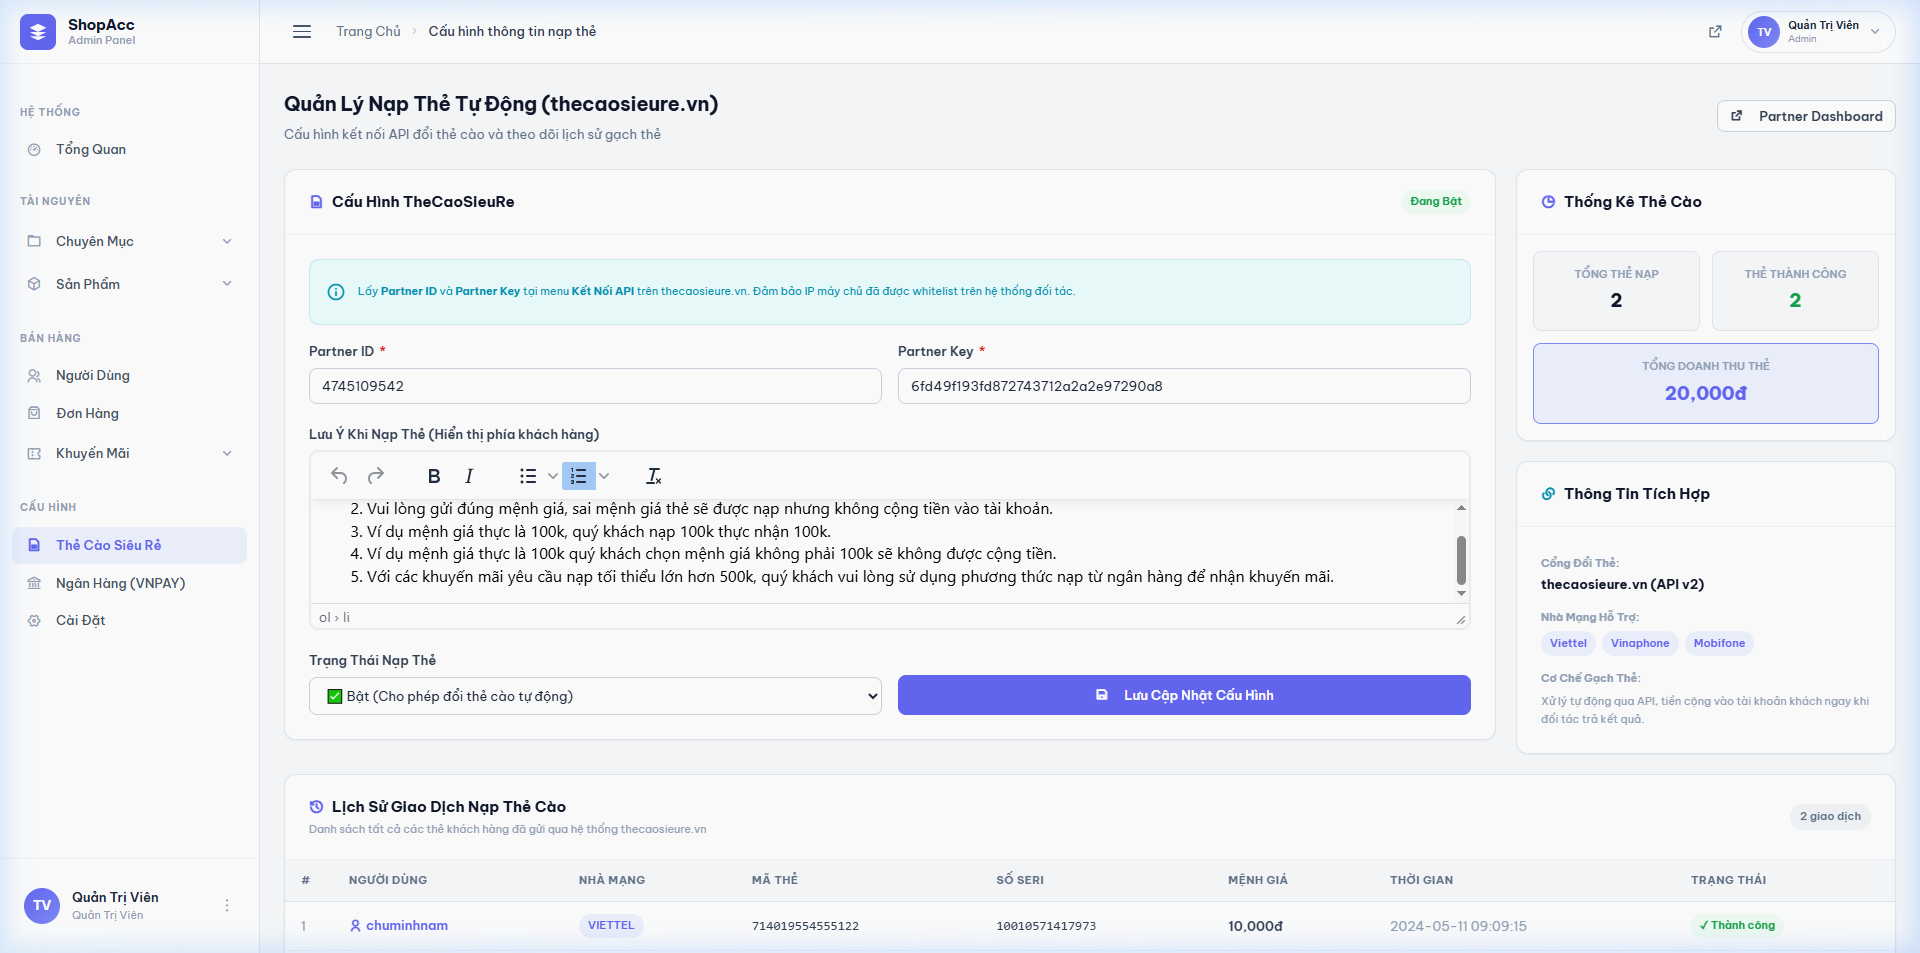Image resolution: width=1920 pixels, height=953 pixels.
Task: Open Ngân Hàng (VNPAY) settings
Action: (130, 583)
